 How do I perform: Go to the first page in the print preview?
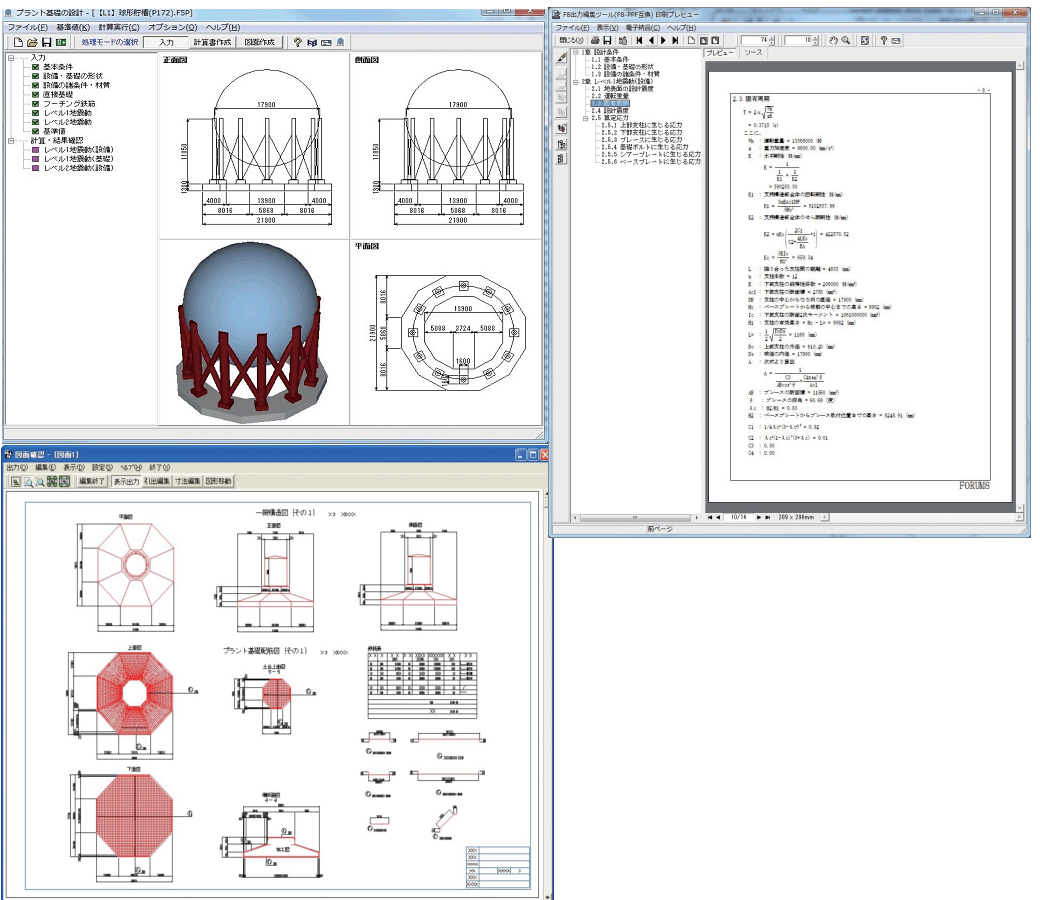(639, 40)
